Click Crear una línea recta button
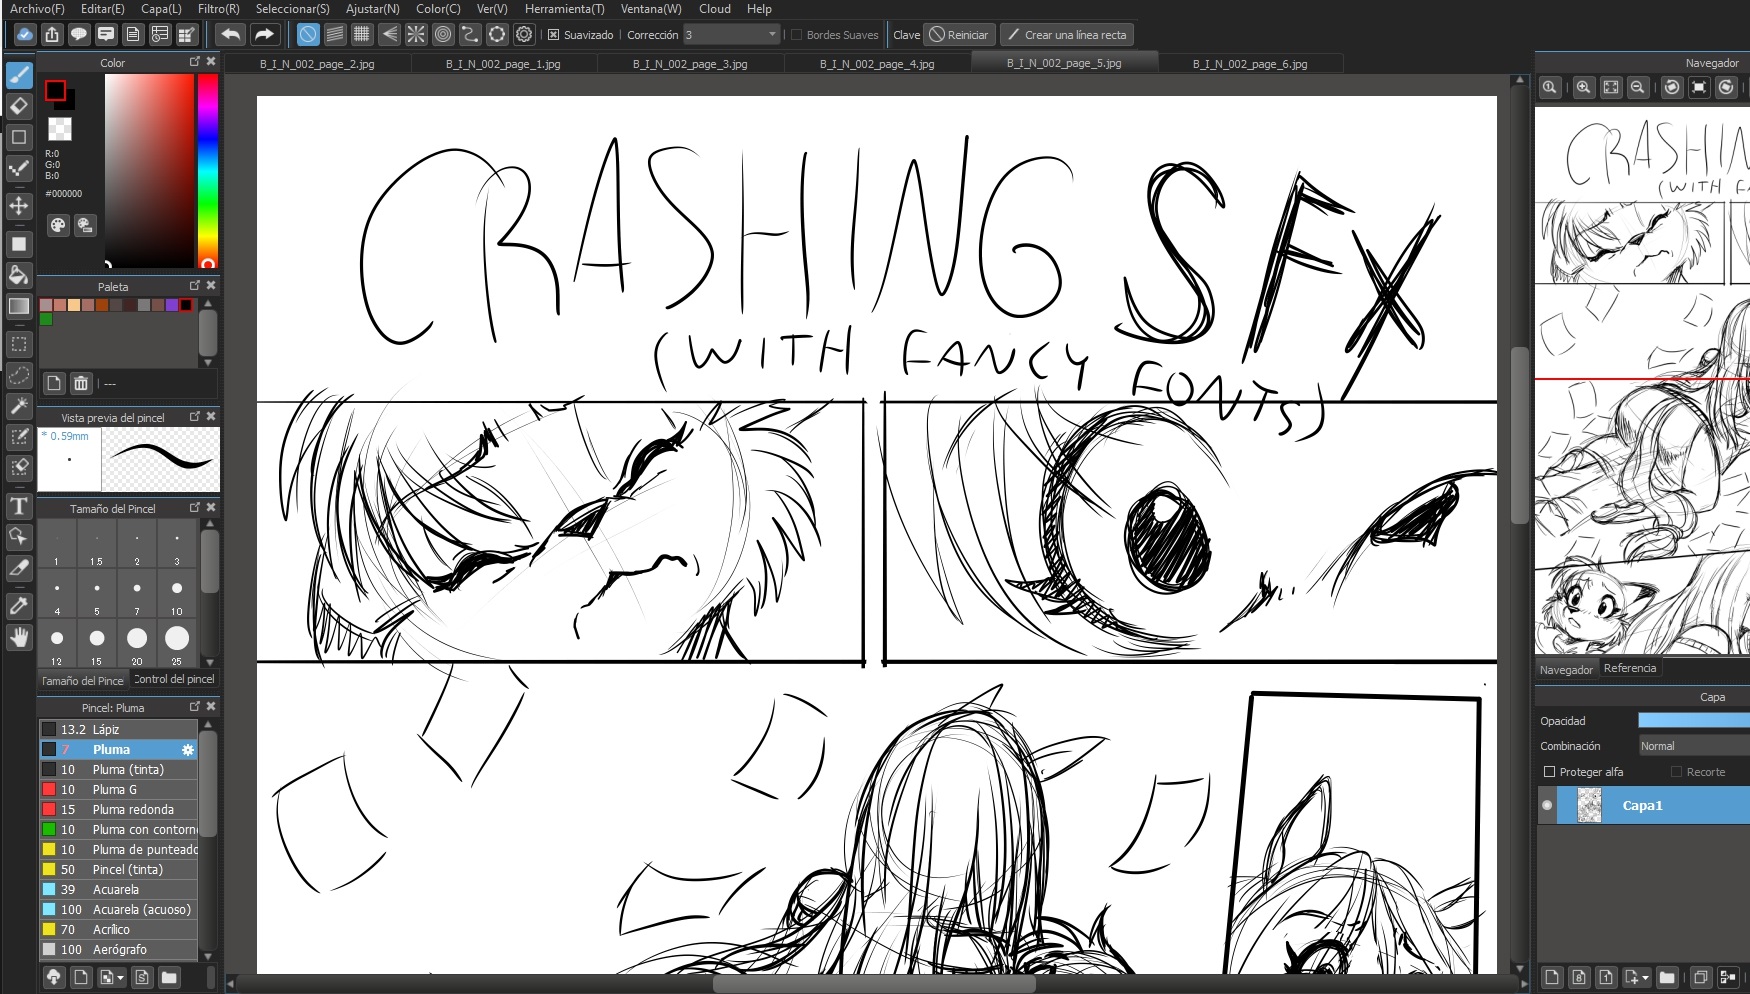1750x994 pixels. (x=1066, y=35)
